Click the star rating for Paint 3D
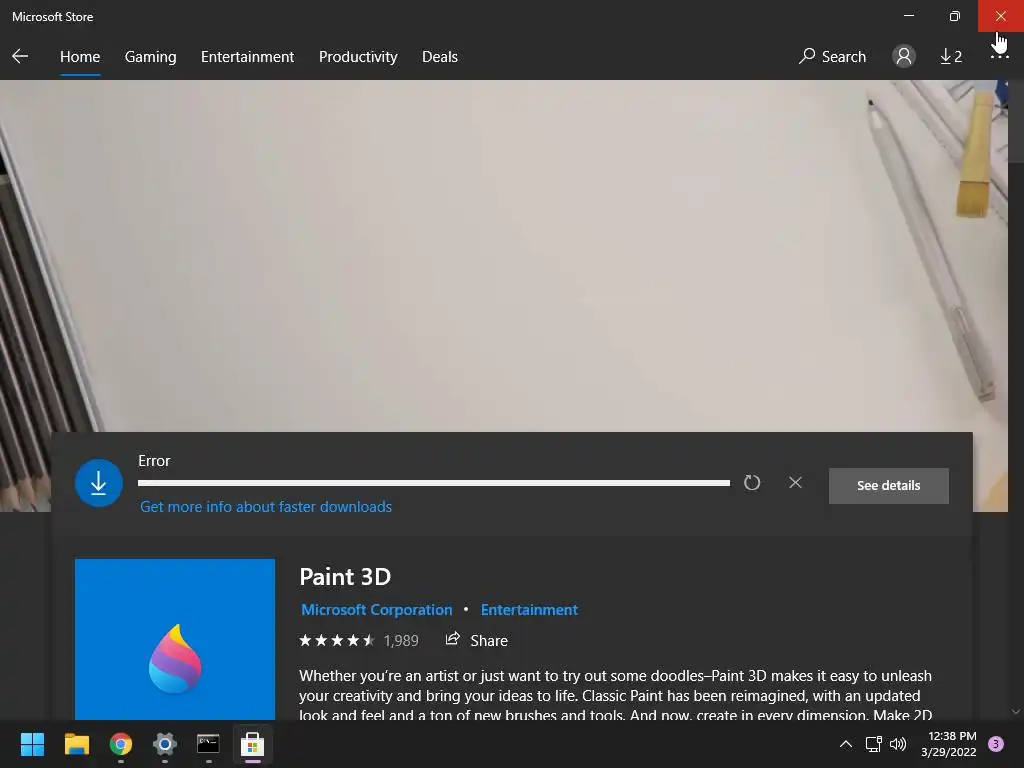The height and width of the screenshot is (768, 1024). 336,641
